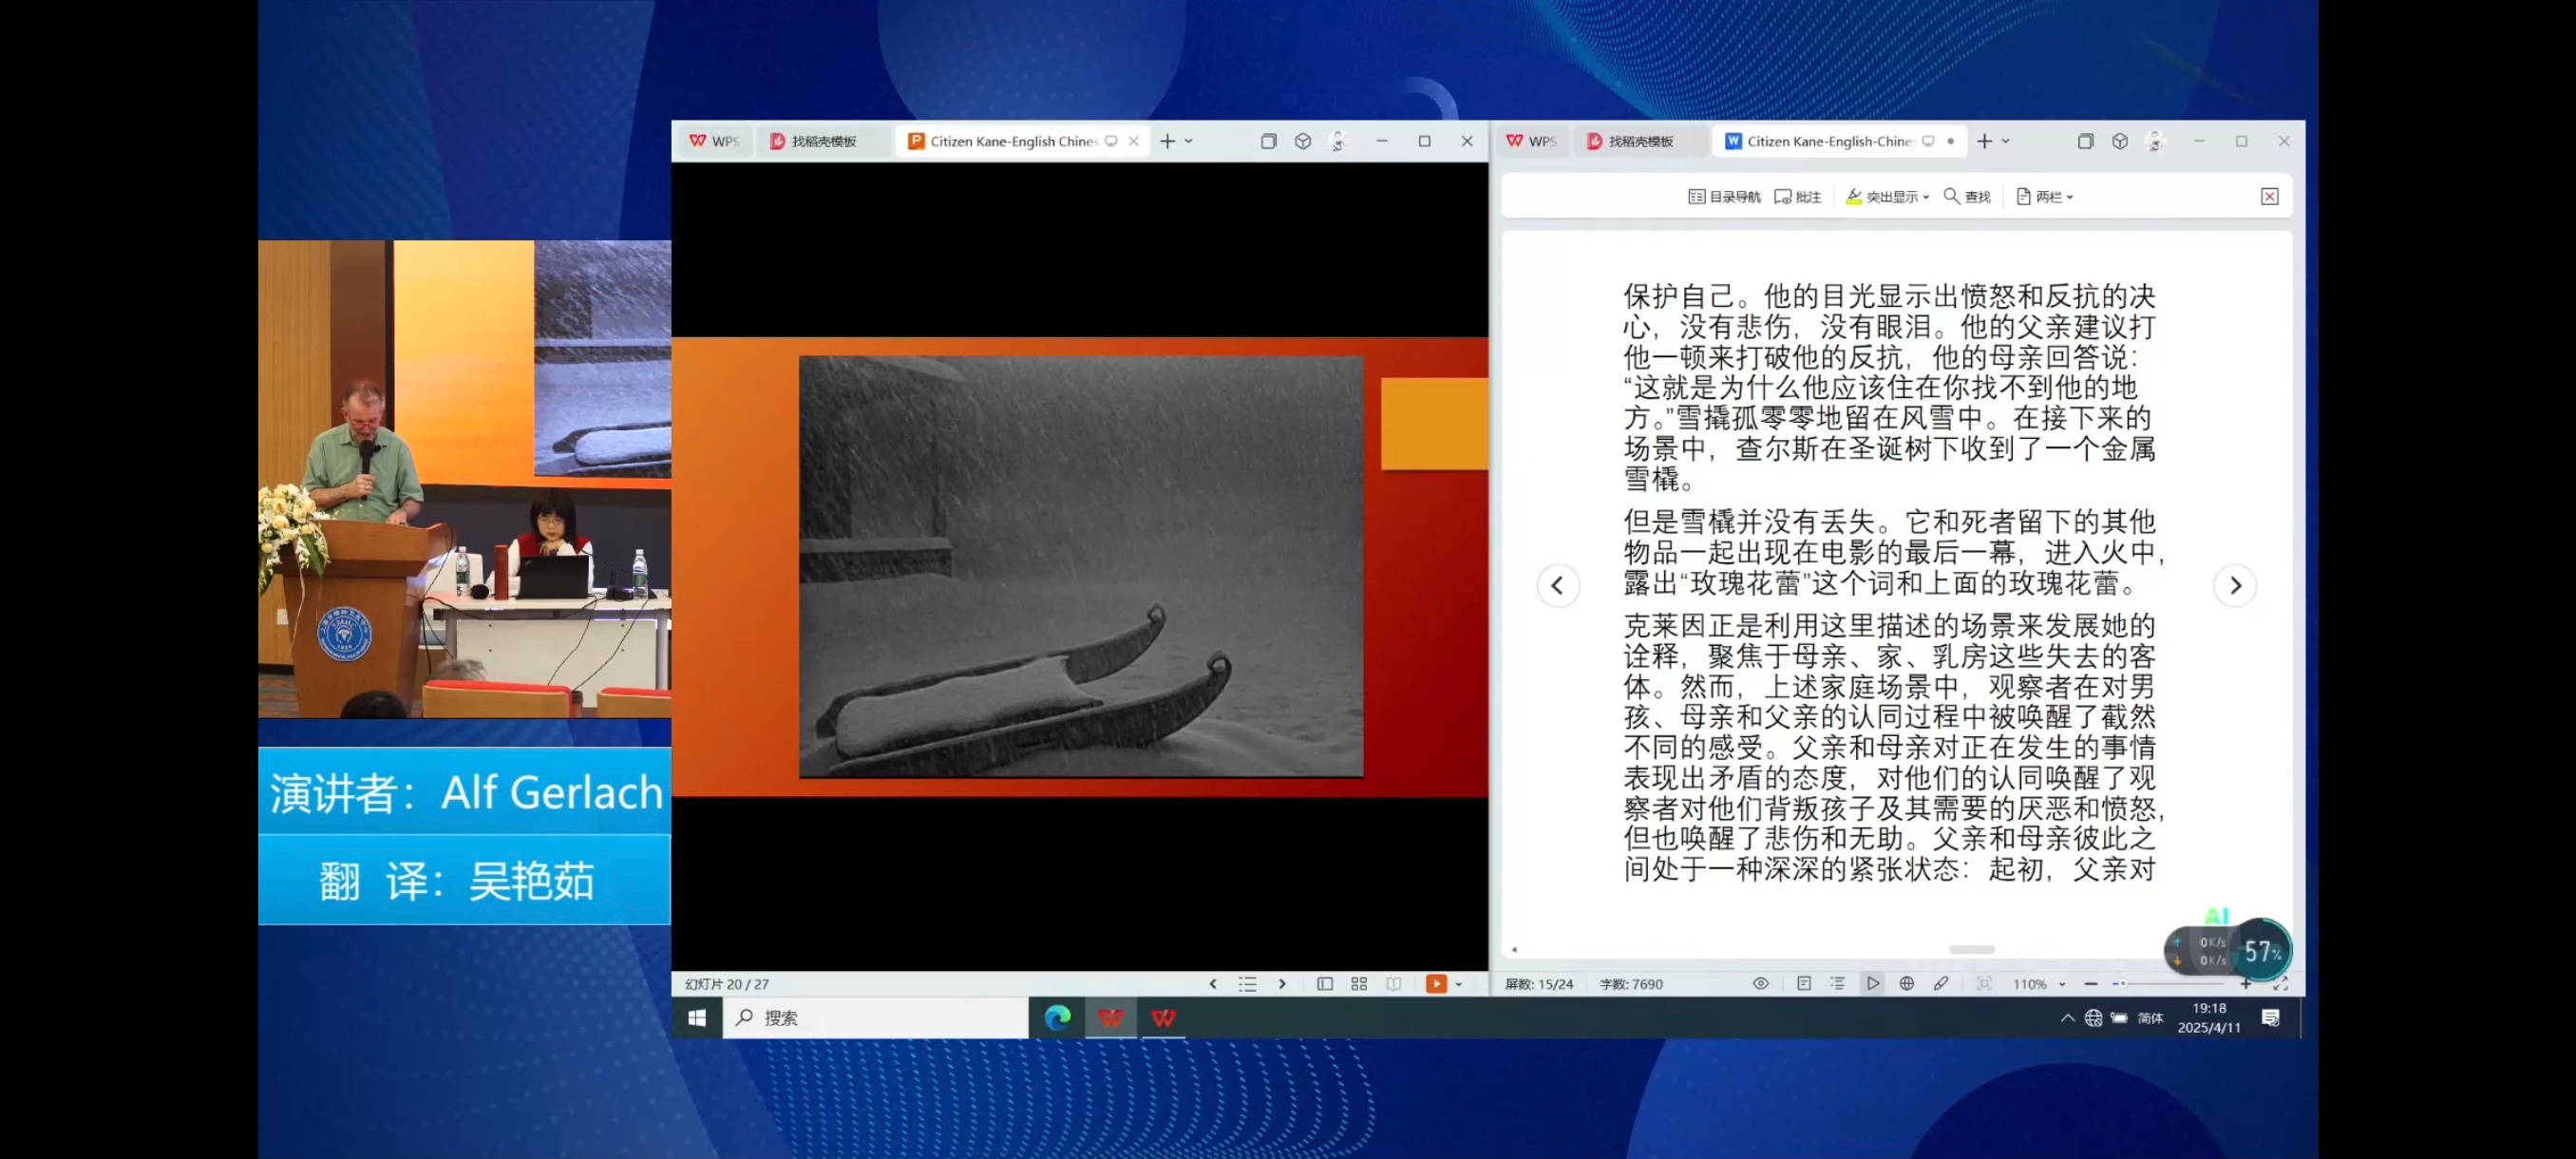Viewport: 2576px width, 1159px height.
Task: Switch presentation to normal view icon
Action: pos(1325,984)
